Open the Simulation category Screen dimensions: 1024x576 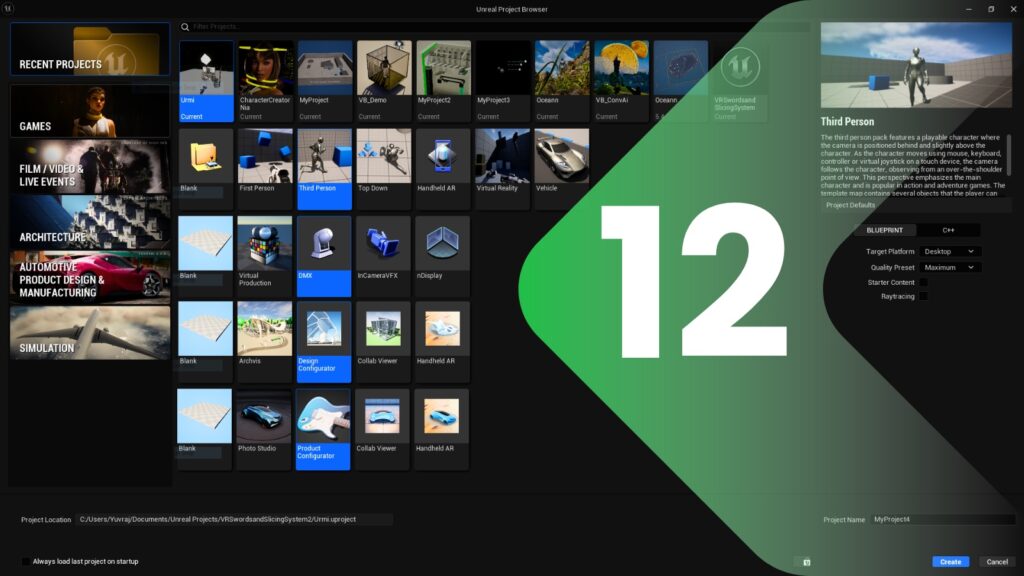tap(90, 333)
